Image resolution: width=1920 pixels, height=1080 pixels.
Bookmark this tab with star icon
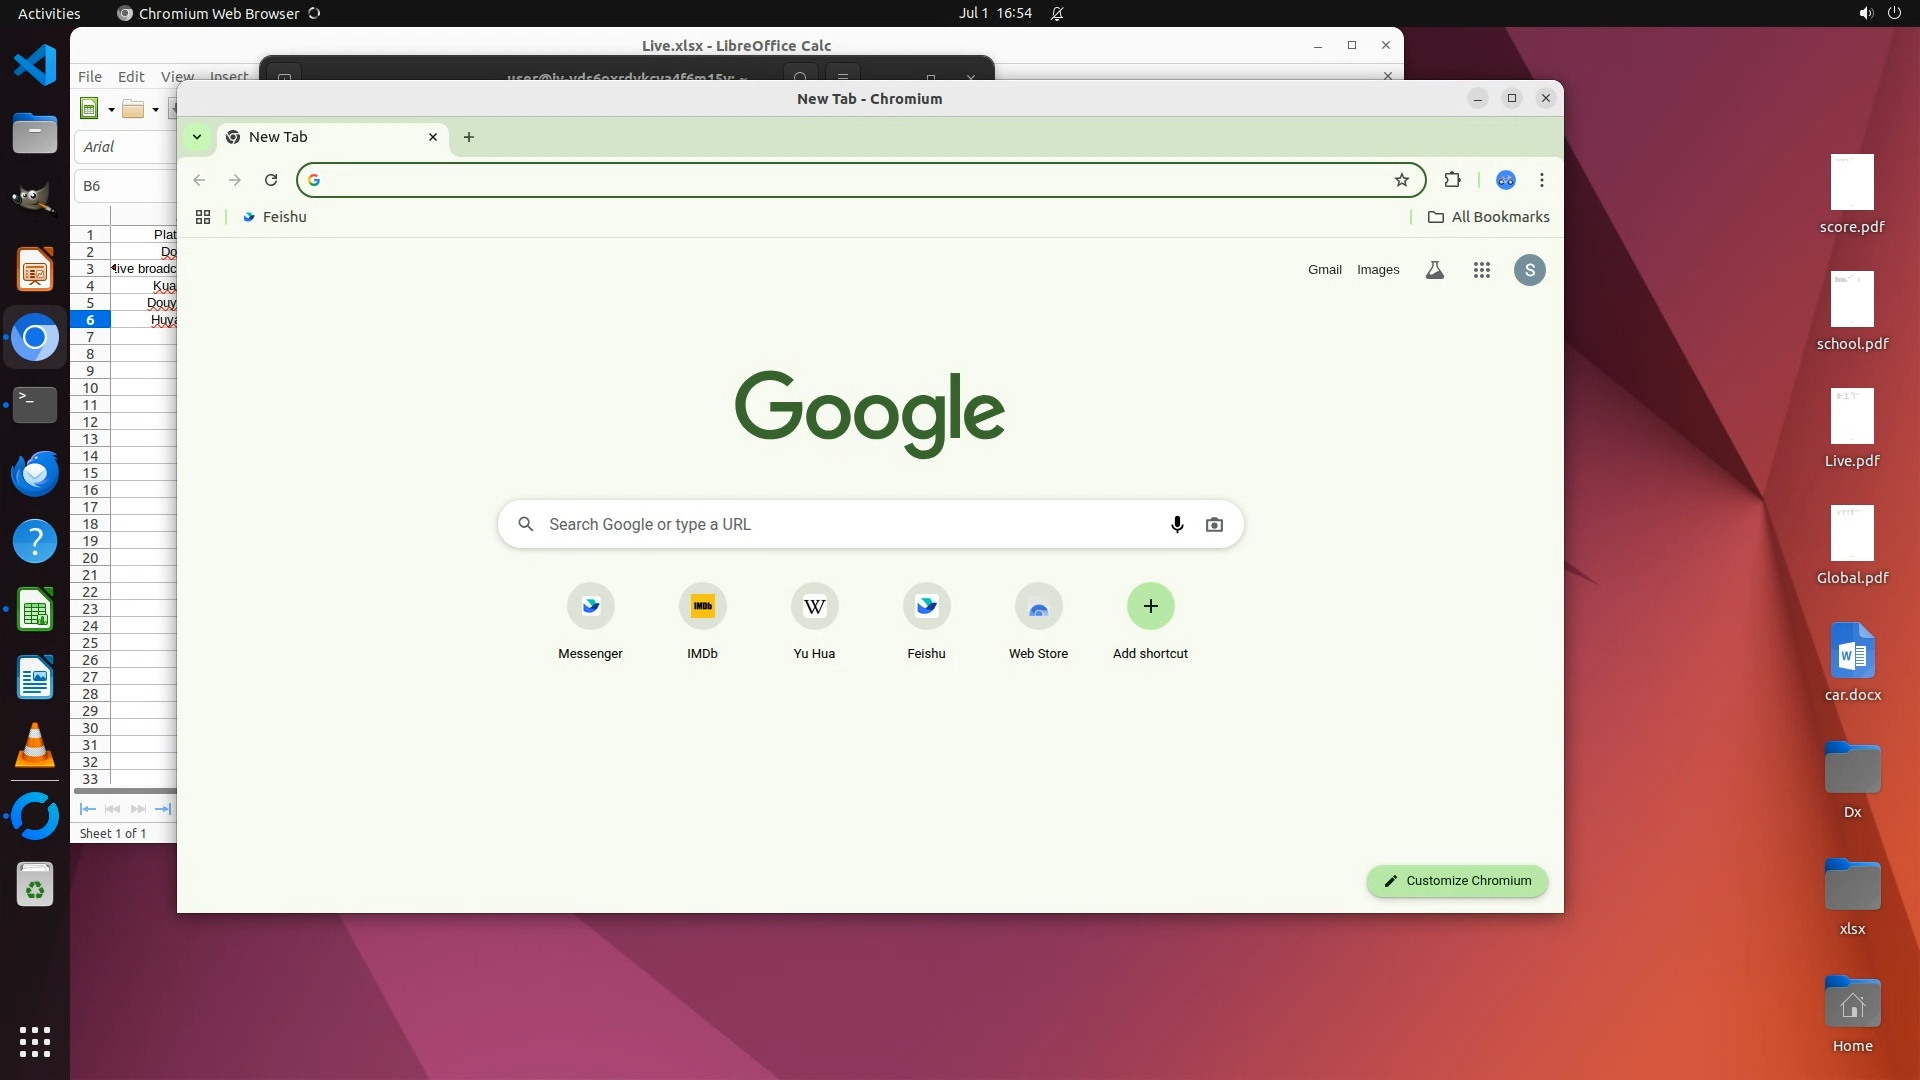click(1402, 180)
